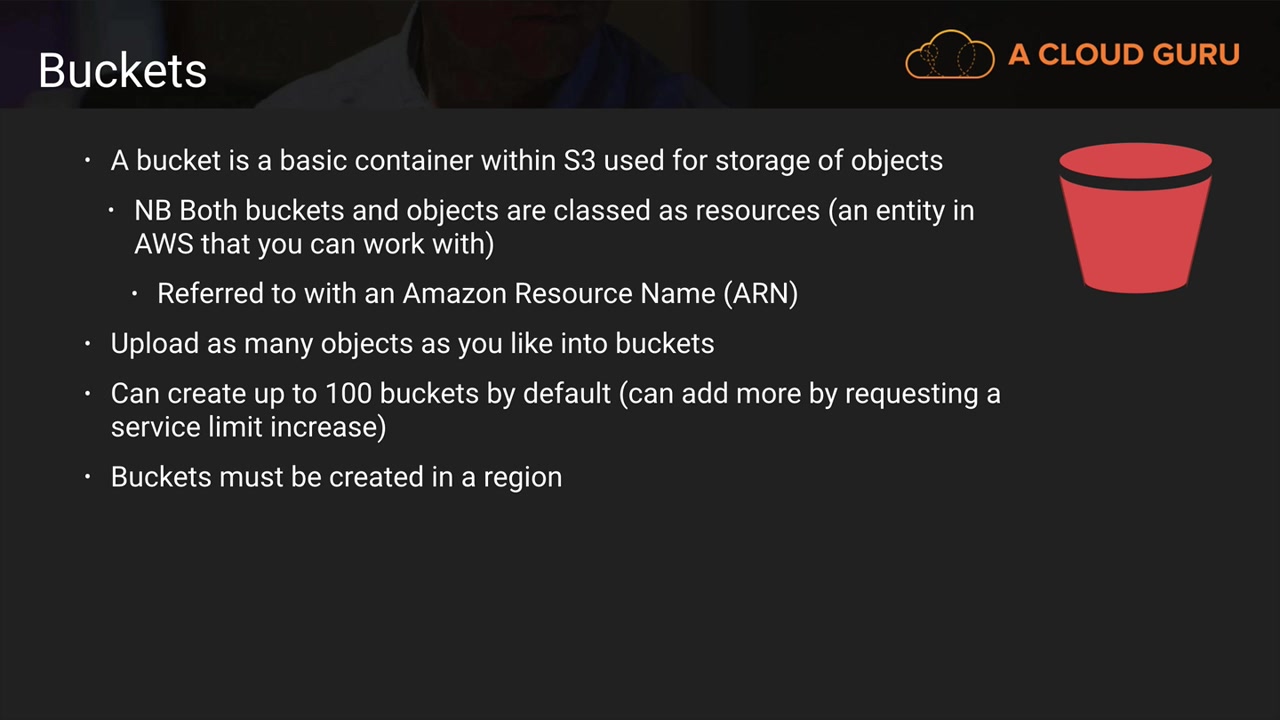The width and height of the screenshot is (1280, 720).
Task: Click the red S3 bucket icon
Action: click(x=1135, y=218)
